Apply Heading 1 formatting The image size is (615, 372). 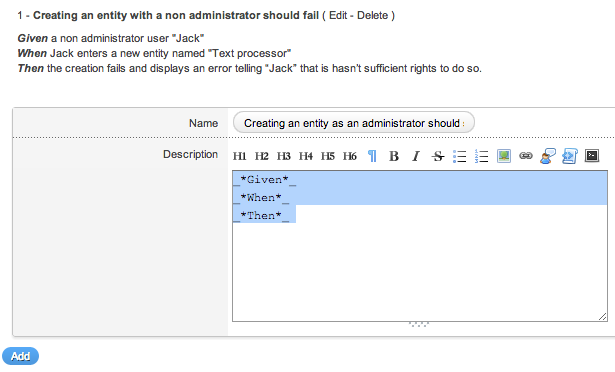click(x=239, y=156)
